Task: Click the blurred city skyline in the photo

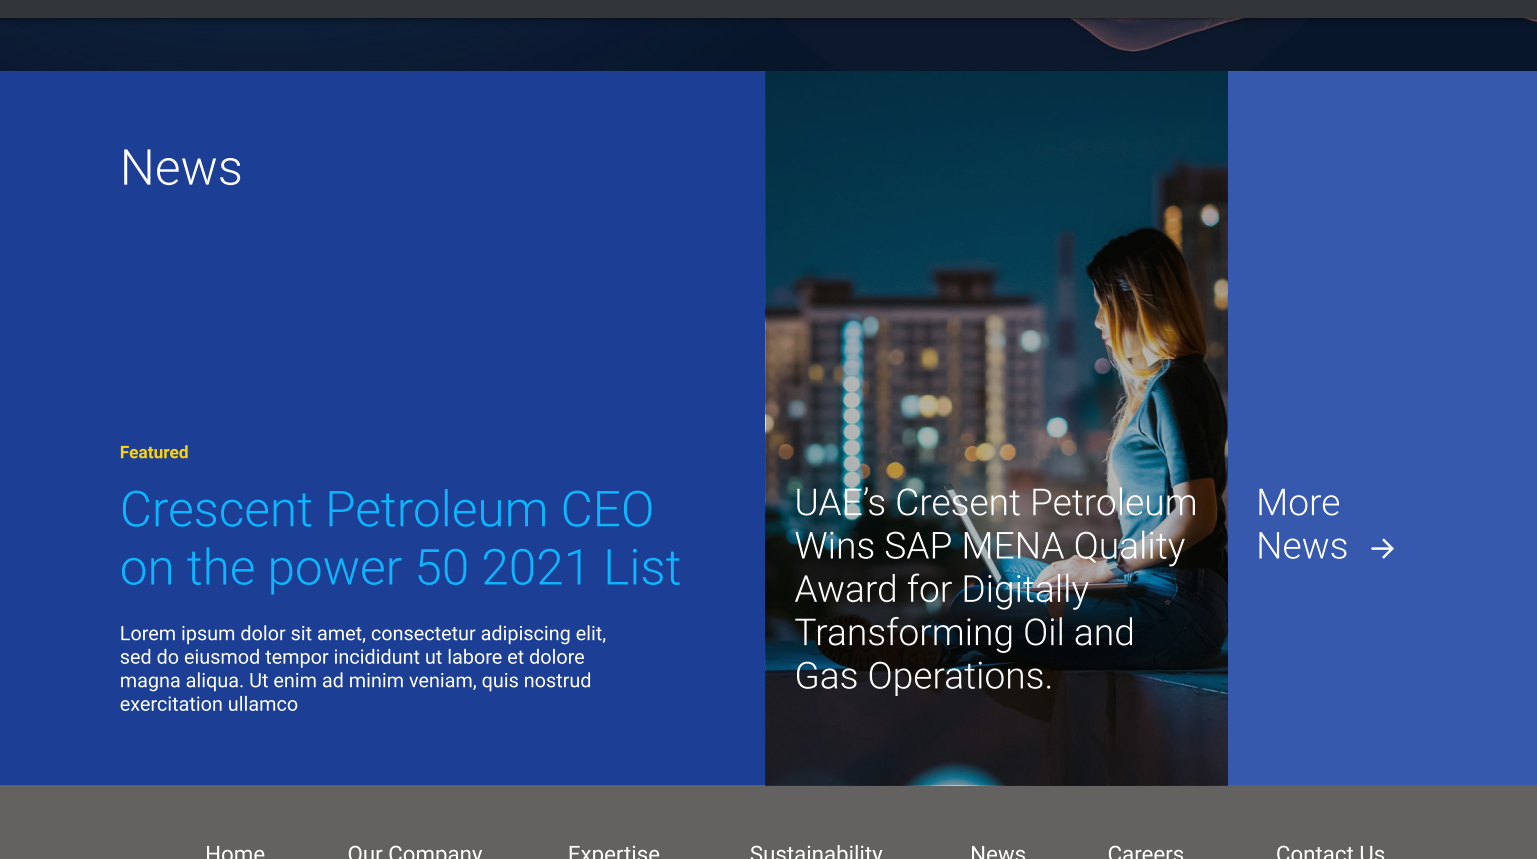Action: [x=900, y=360]
